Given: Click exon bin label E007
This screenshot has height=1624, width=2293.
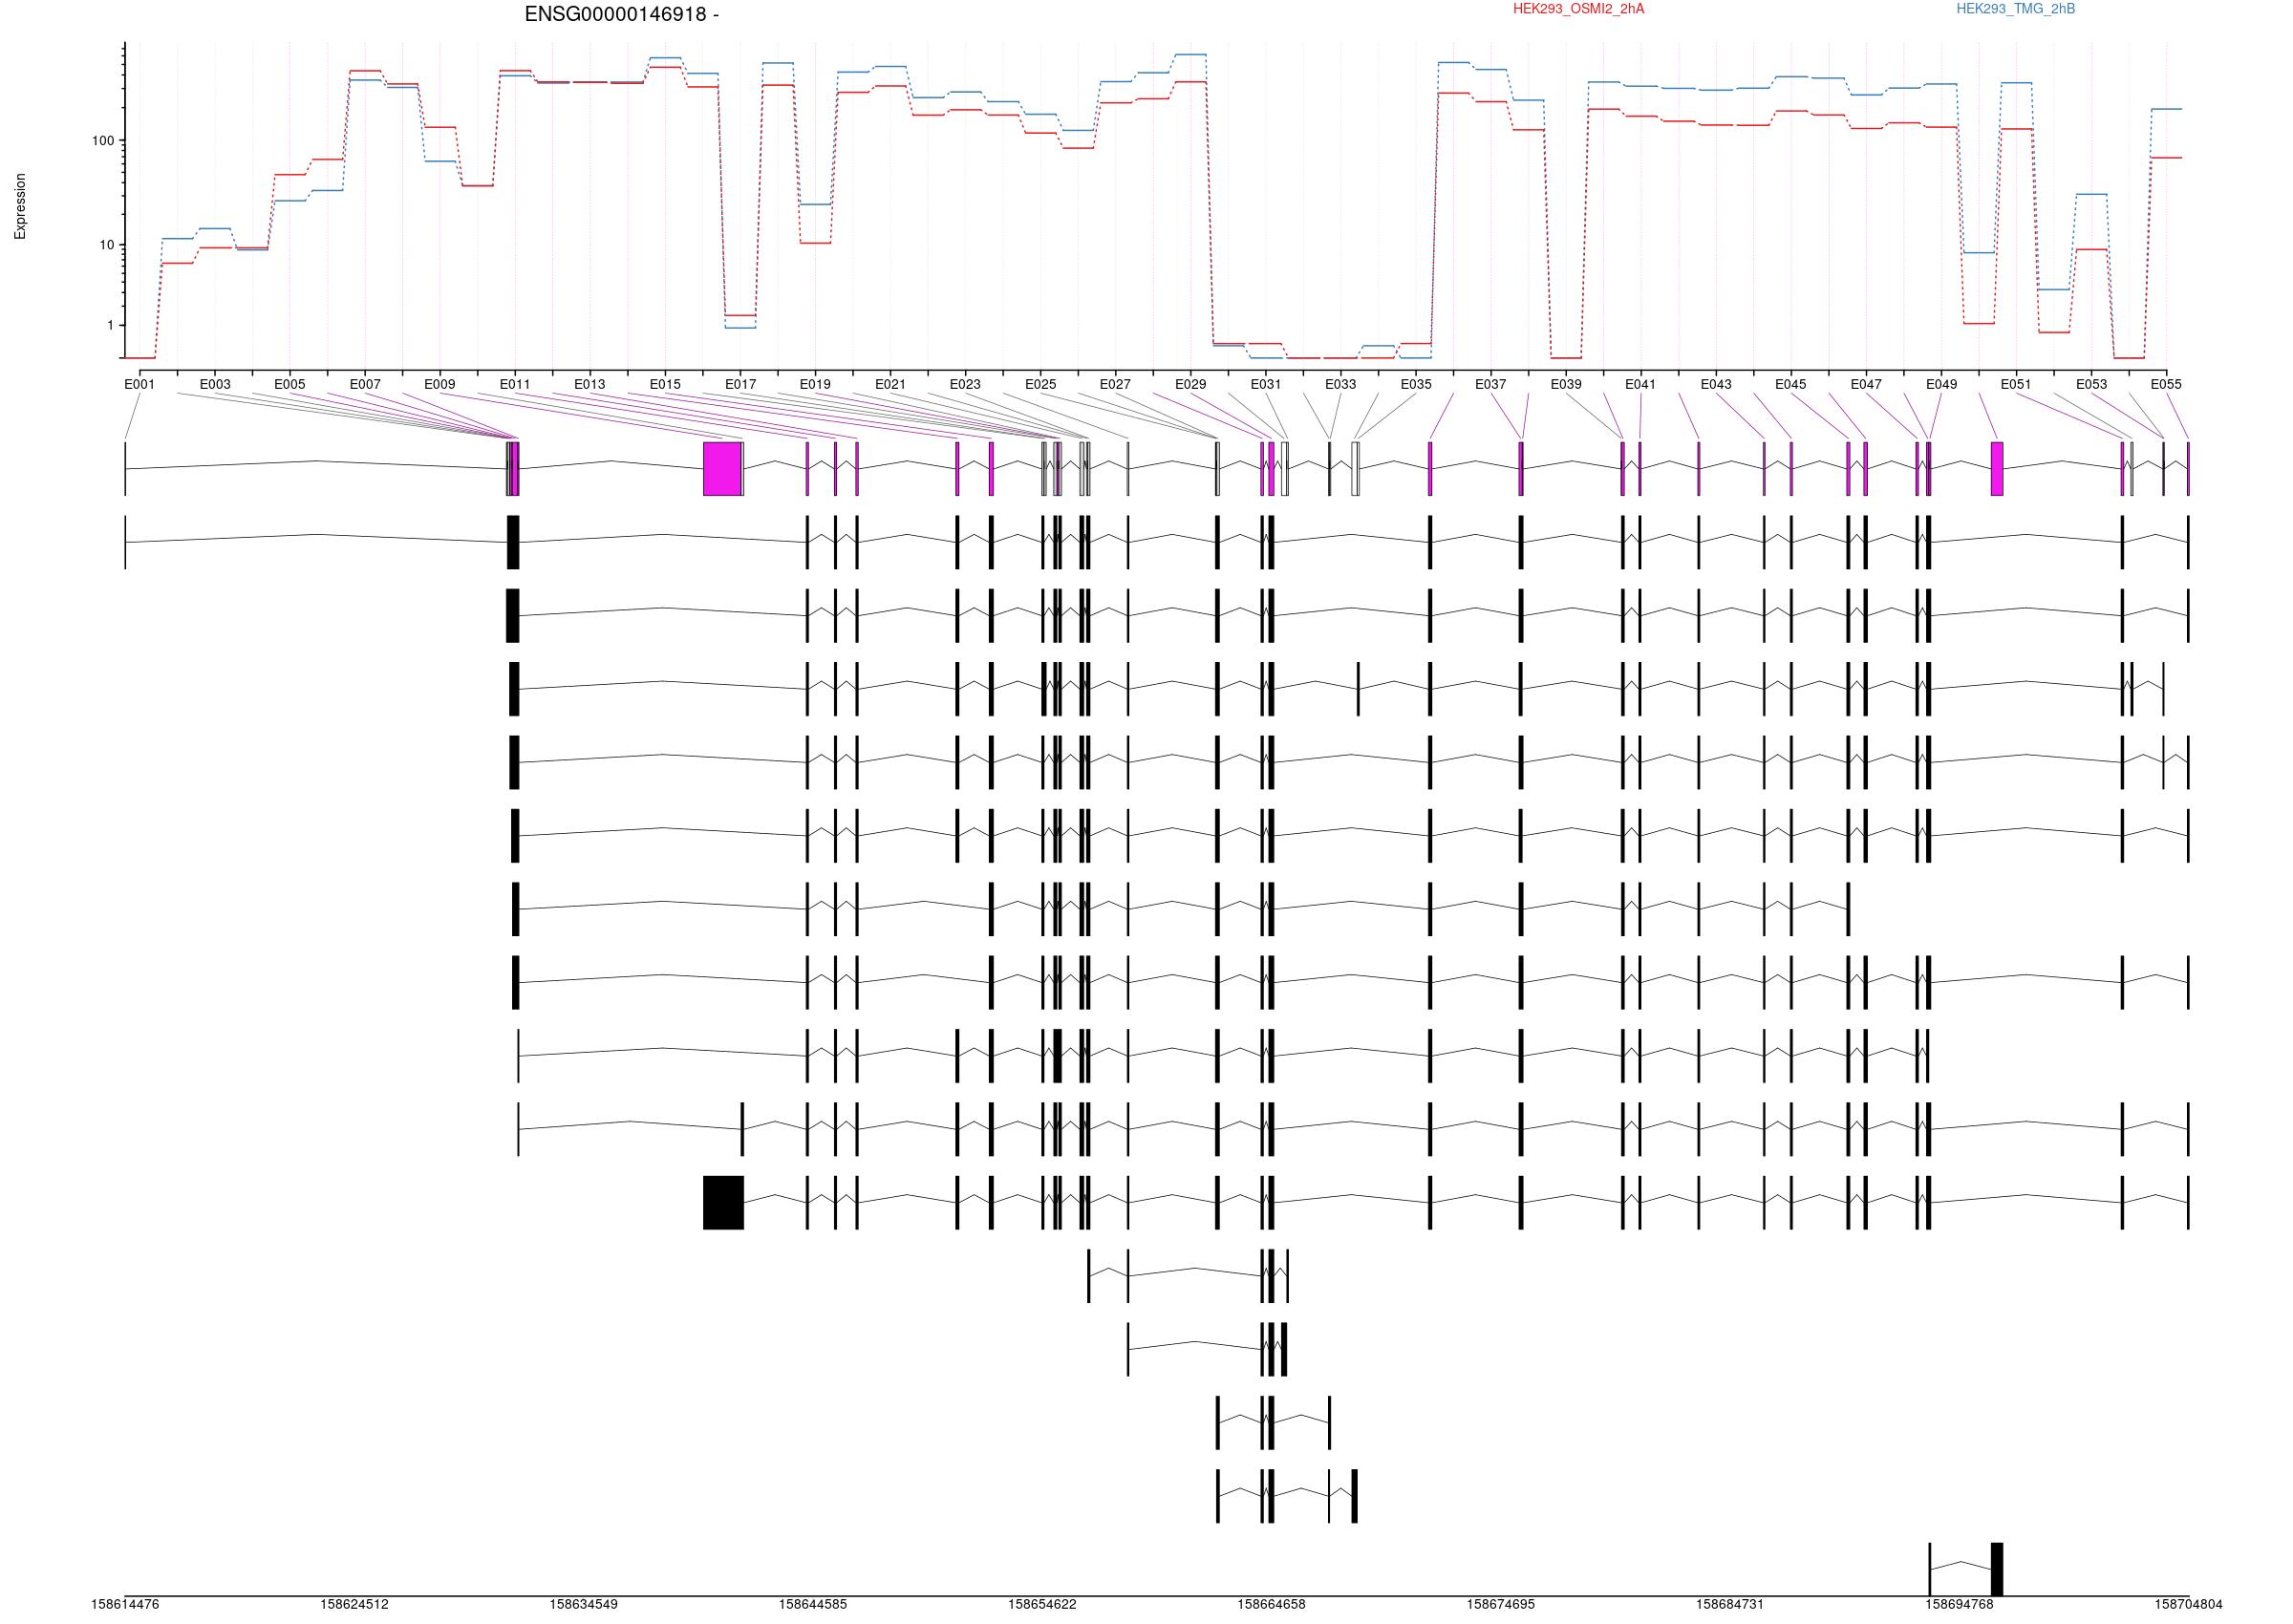Looking at the screenshot, I should [x=365, y=384].
